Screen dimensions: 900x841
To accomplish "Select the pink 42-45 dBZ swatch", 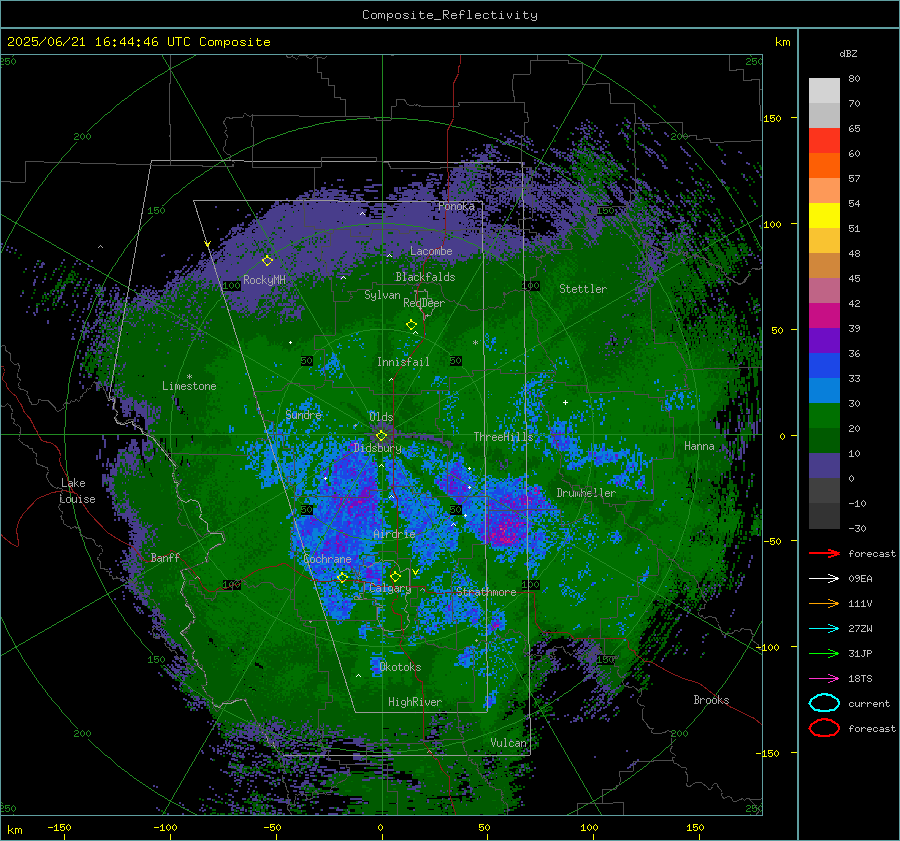I will click(824, 290).
